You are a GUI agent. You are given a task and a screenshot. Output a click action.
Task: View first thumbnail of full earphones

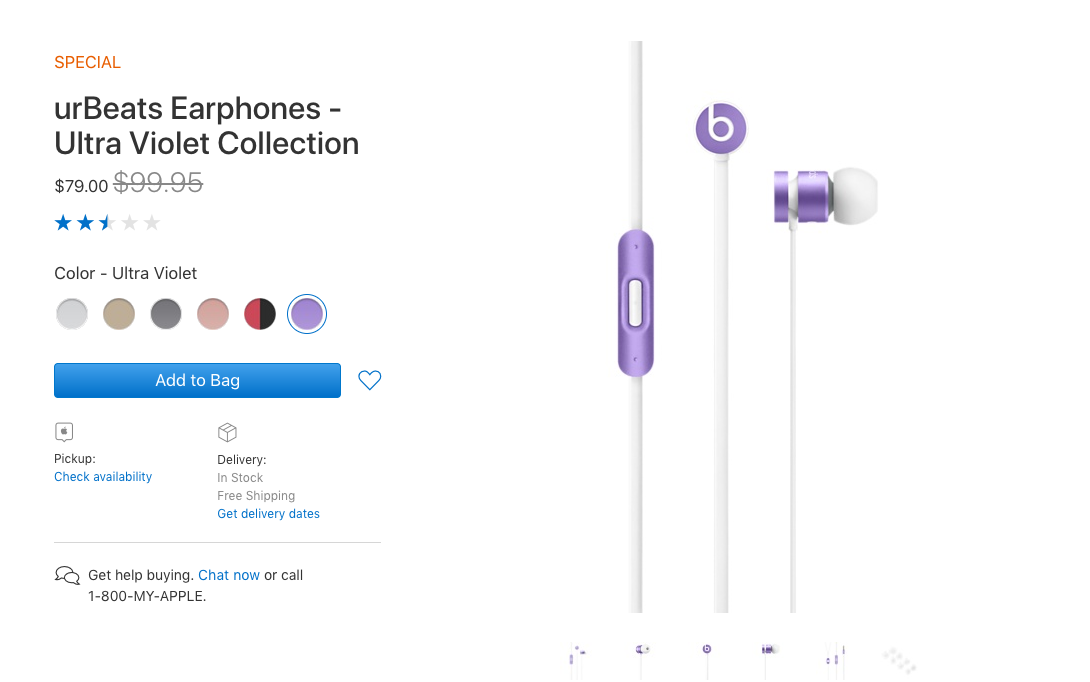tap(577, 655)
